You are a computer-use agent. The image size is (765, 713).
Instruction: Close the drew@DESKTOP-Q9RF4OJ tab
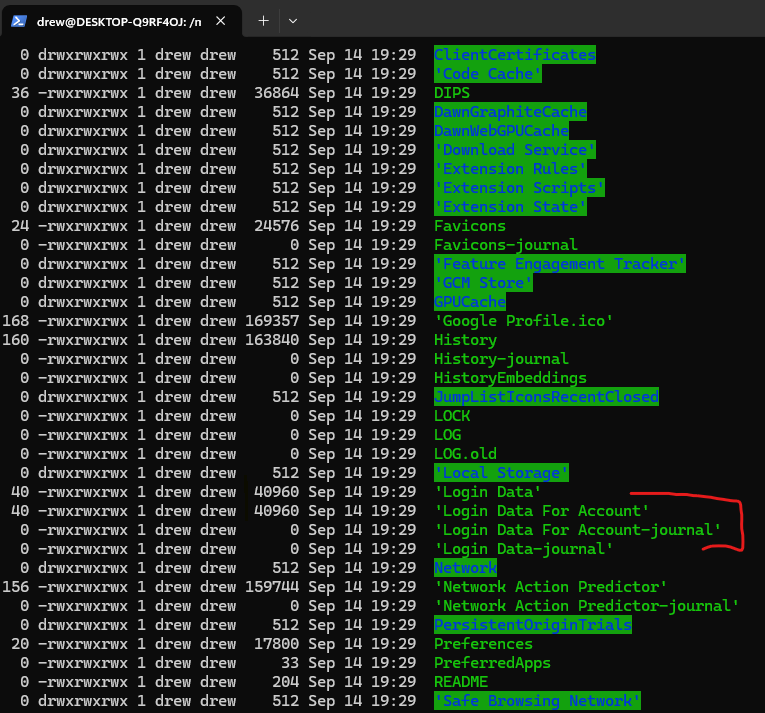pyautogui.click(x=221, y=21)
